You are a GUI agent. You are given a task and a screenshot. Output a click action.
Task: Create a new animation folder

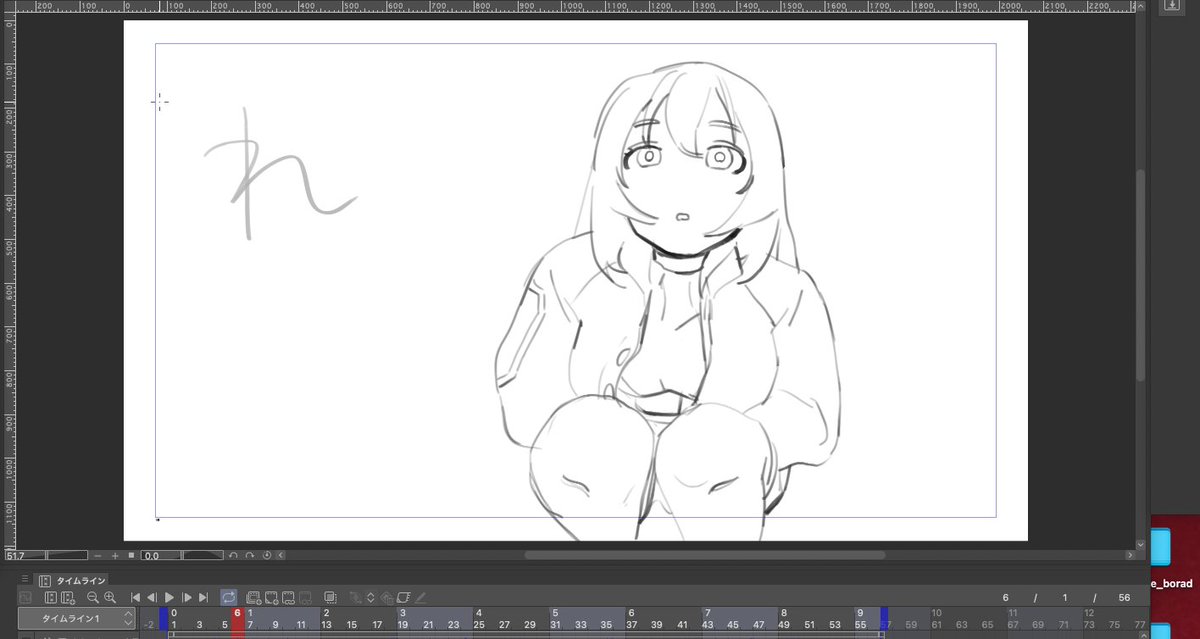253,597
